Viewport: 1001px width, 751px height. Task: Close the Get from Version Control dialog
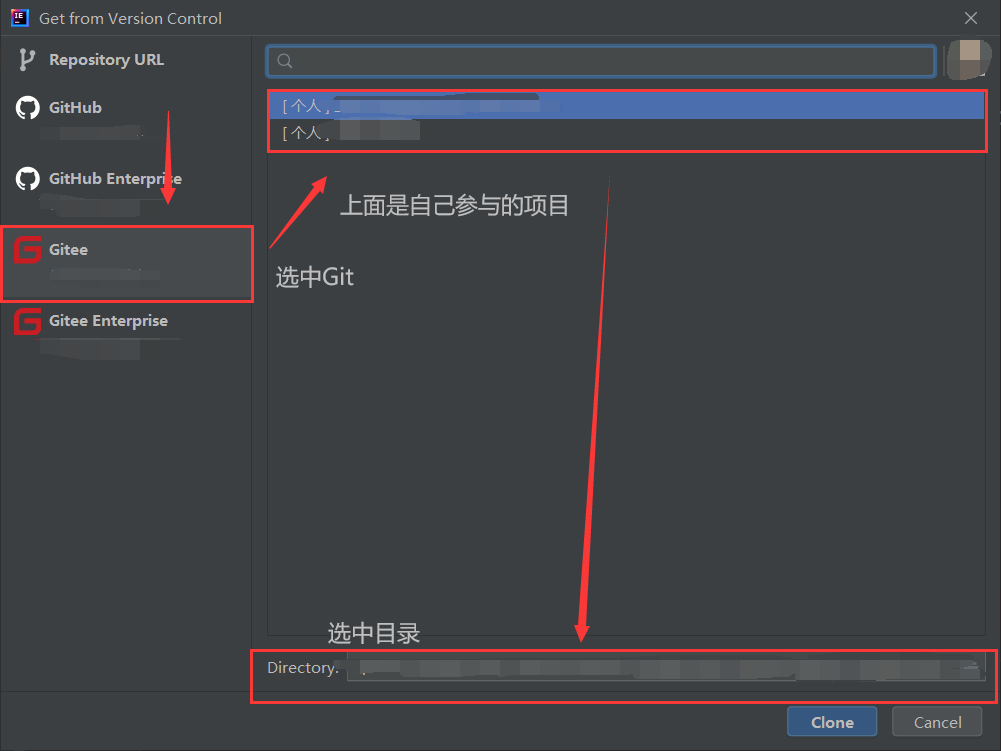[970, 18]
